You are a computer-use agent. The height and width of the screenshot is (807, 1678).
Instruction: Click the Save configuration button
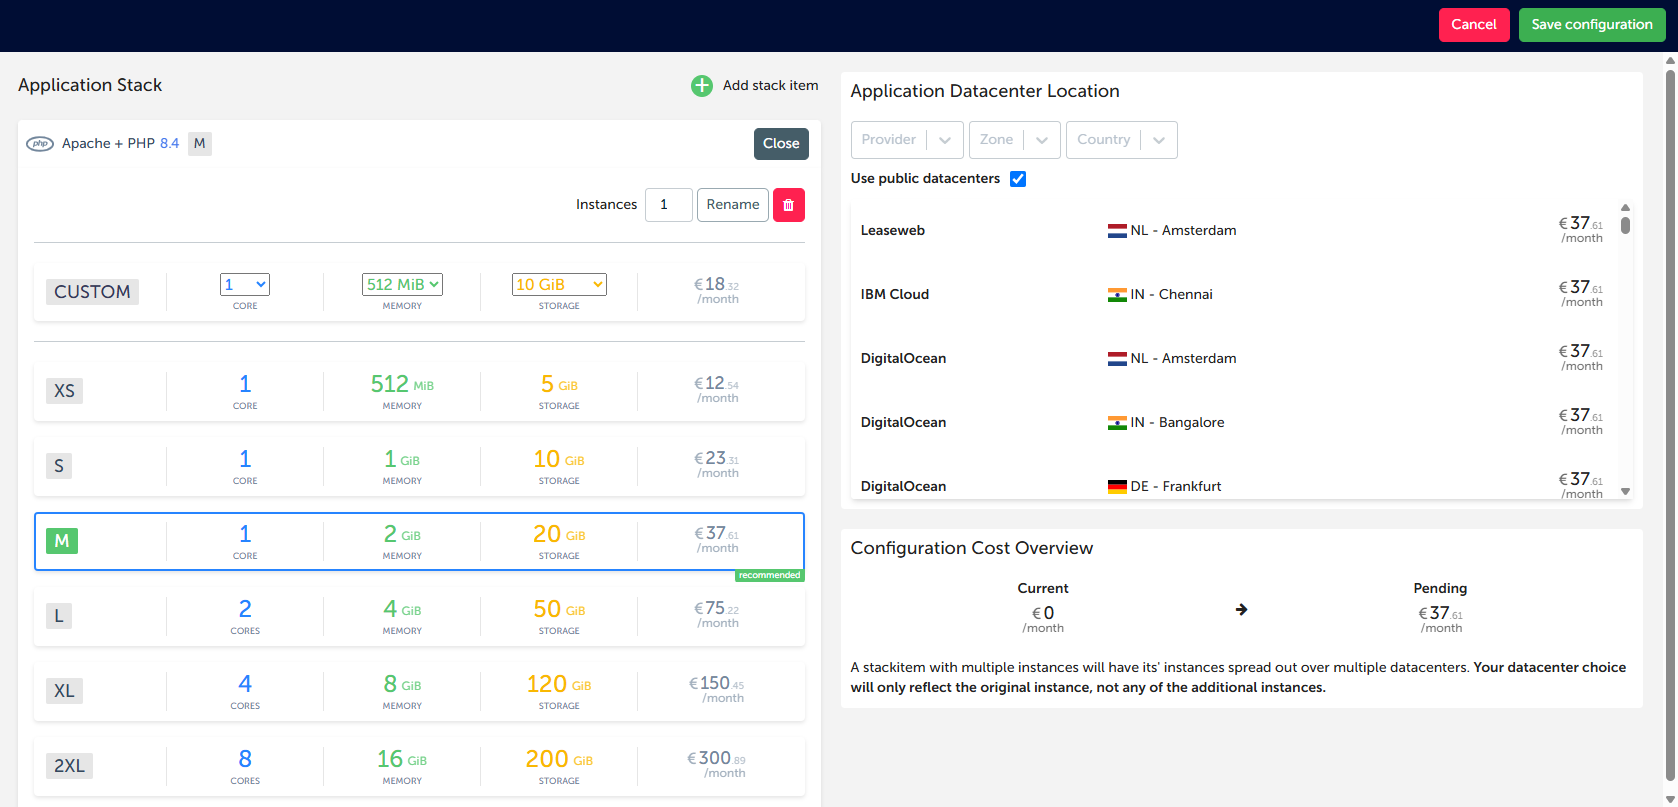point(1591,25)
